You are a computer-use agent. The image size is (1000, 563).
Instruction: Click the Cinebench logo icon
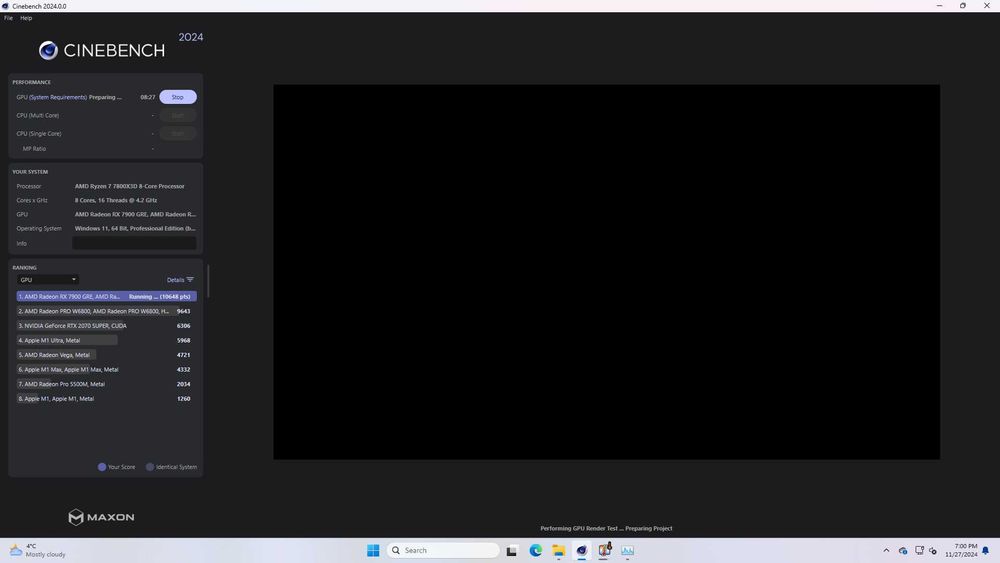[48, 50]
